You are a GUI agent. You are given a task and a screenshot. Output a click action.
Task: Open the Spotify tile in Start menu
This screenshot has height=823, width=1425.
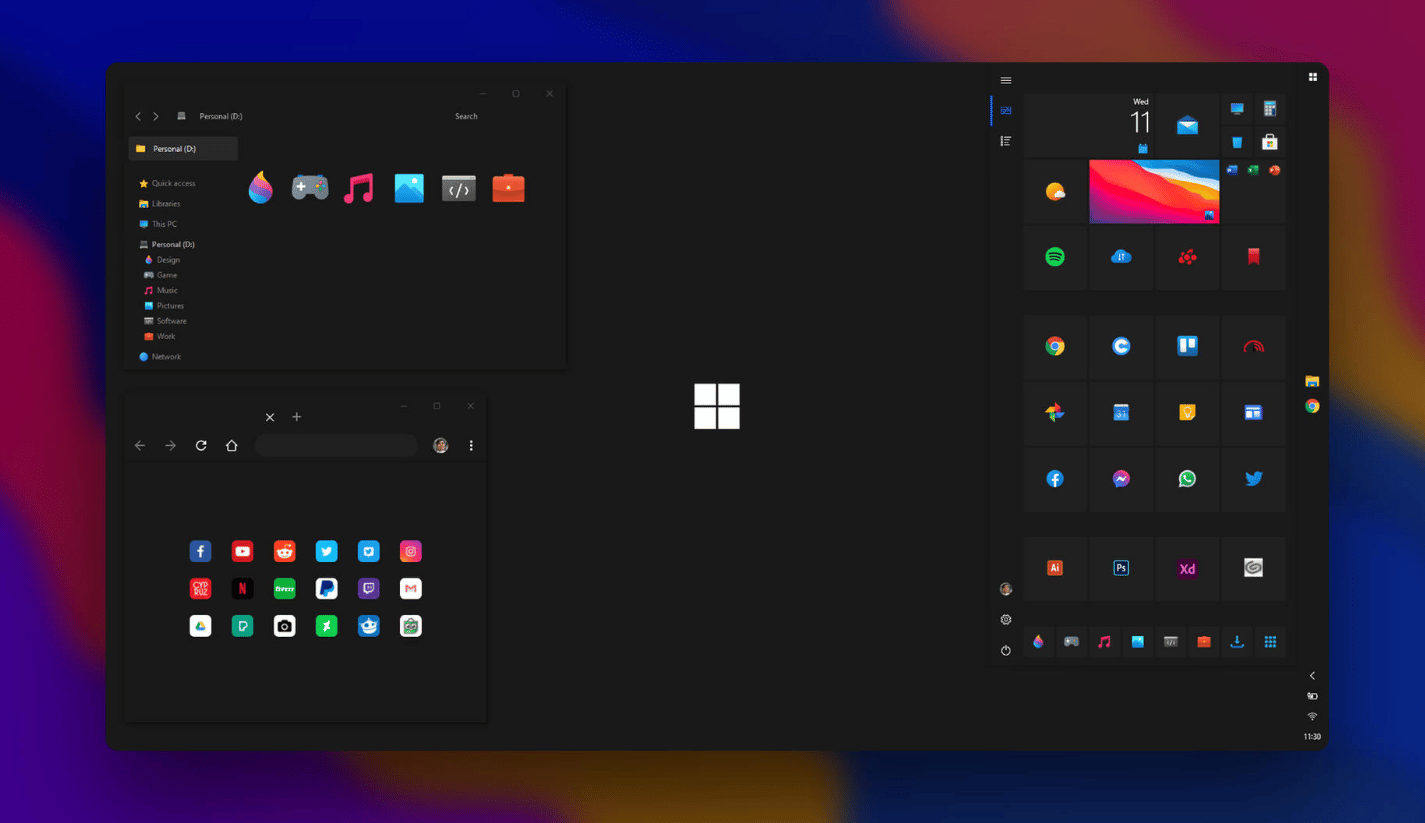(1055, 257)
